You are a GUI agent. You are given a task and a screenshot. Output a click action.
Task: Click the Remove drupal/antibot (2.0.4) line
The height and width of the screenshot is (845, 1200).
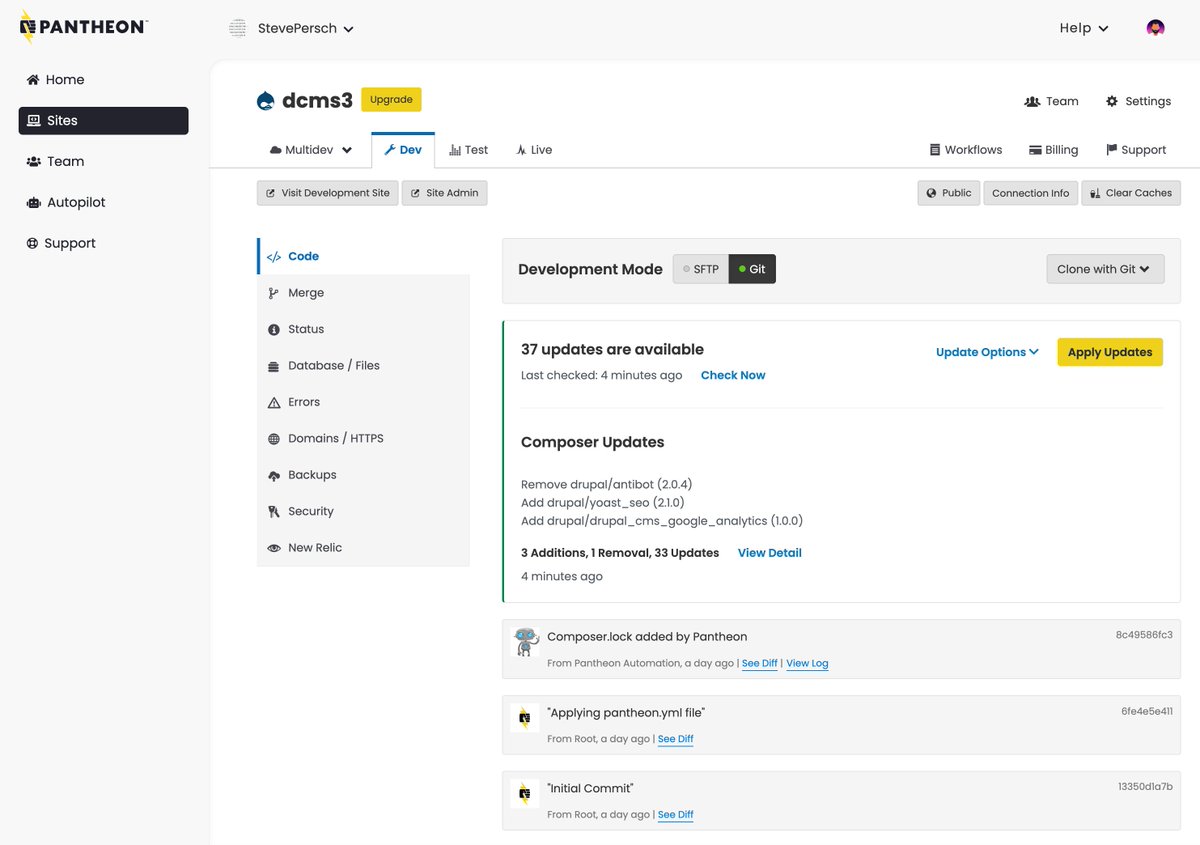(x=607, y=485)
